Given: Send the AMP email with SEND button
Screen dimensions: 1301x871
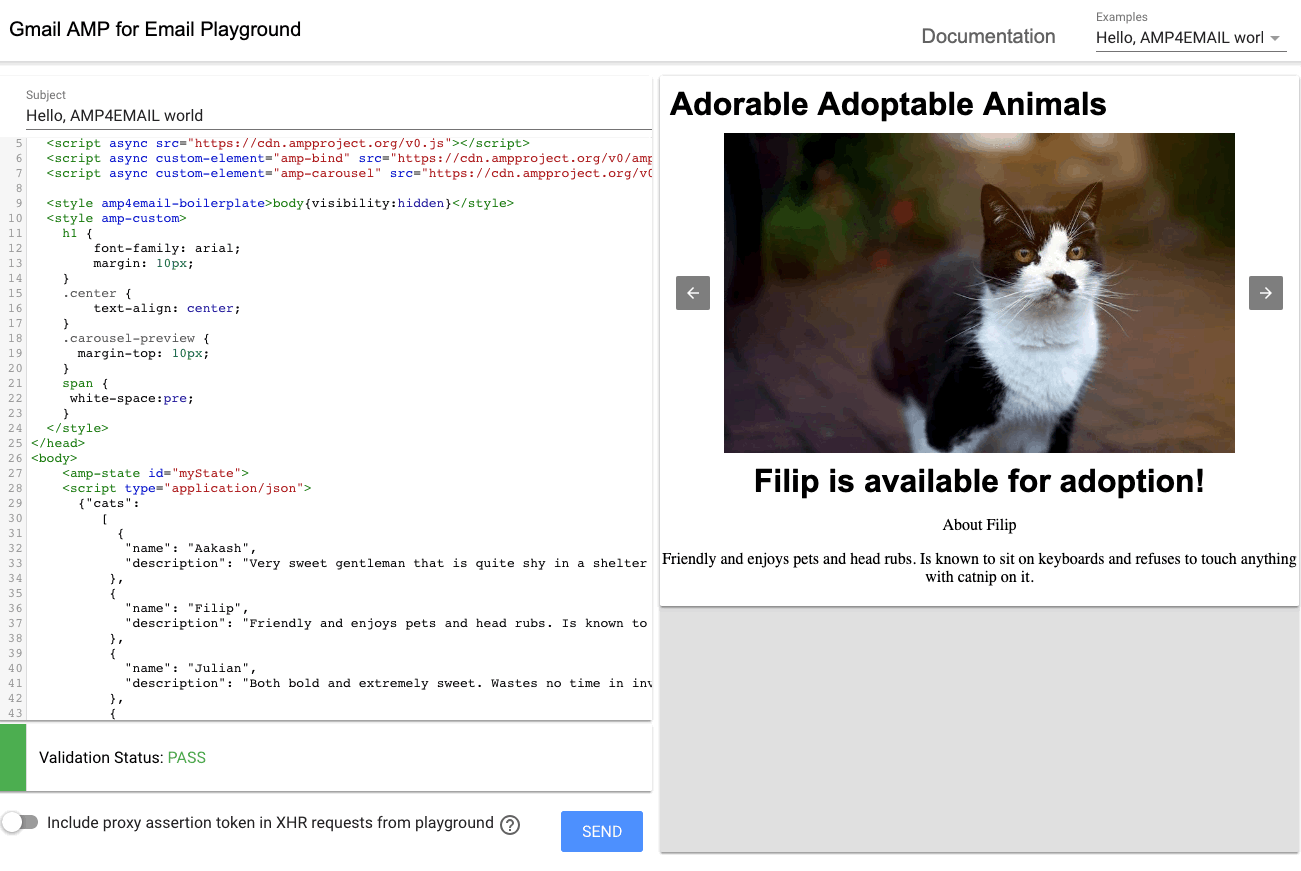Looking at the screenshot, I should pyautogui.click(x=602, y=832).
